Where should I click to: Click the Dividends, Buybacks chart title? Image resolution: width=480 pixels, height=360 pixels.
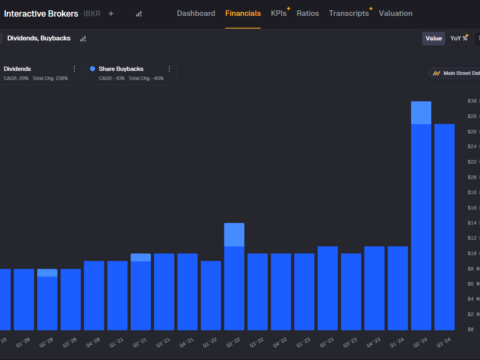coord(39,38)
